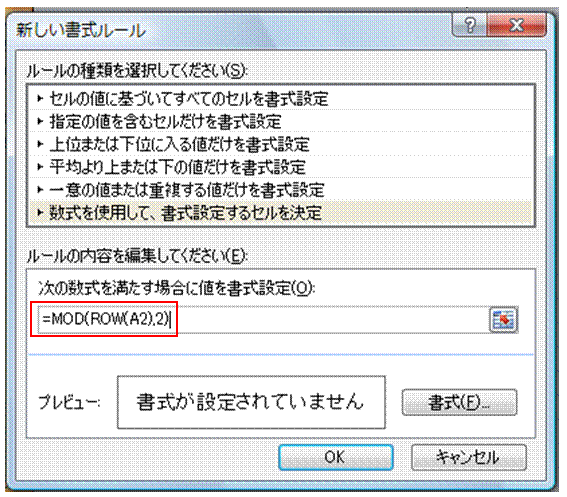567x497 pixels.
Task: Confirm with the OK button
Action: pos(336,457)
